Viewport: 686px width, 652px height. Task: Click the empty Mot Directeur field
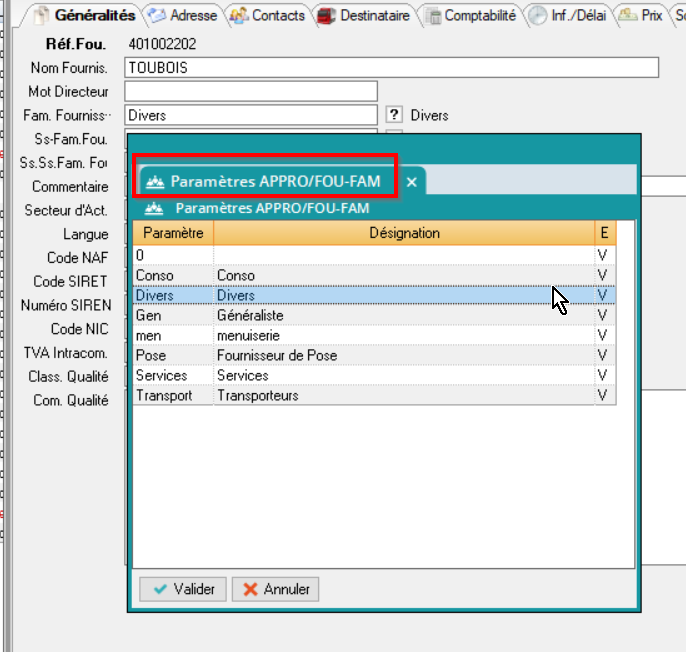[x=250, y=91]
